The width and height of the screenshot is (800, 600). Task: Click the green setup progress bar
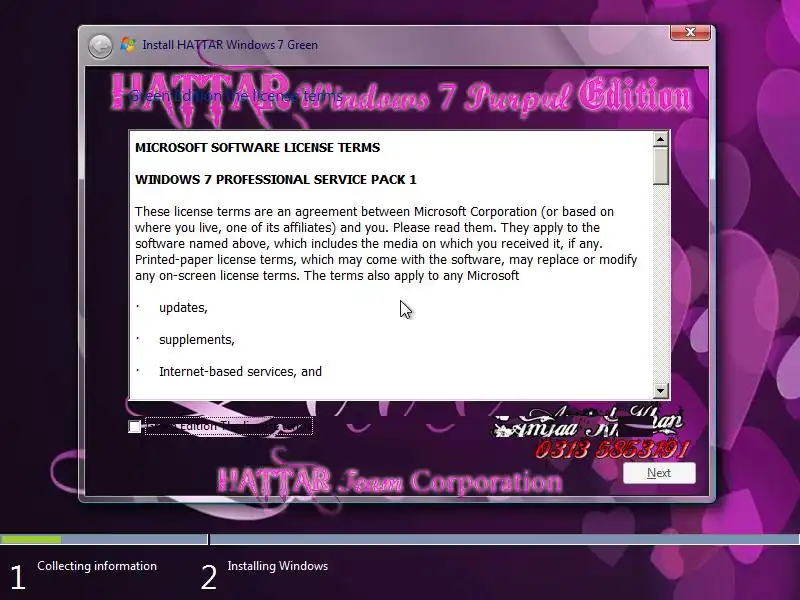click(x=31, y=539)
